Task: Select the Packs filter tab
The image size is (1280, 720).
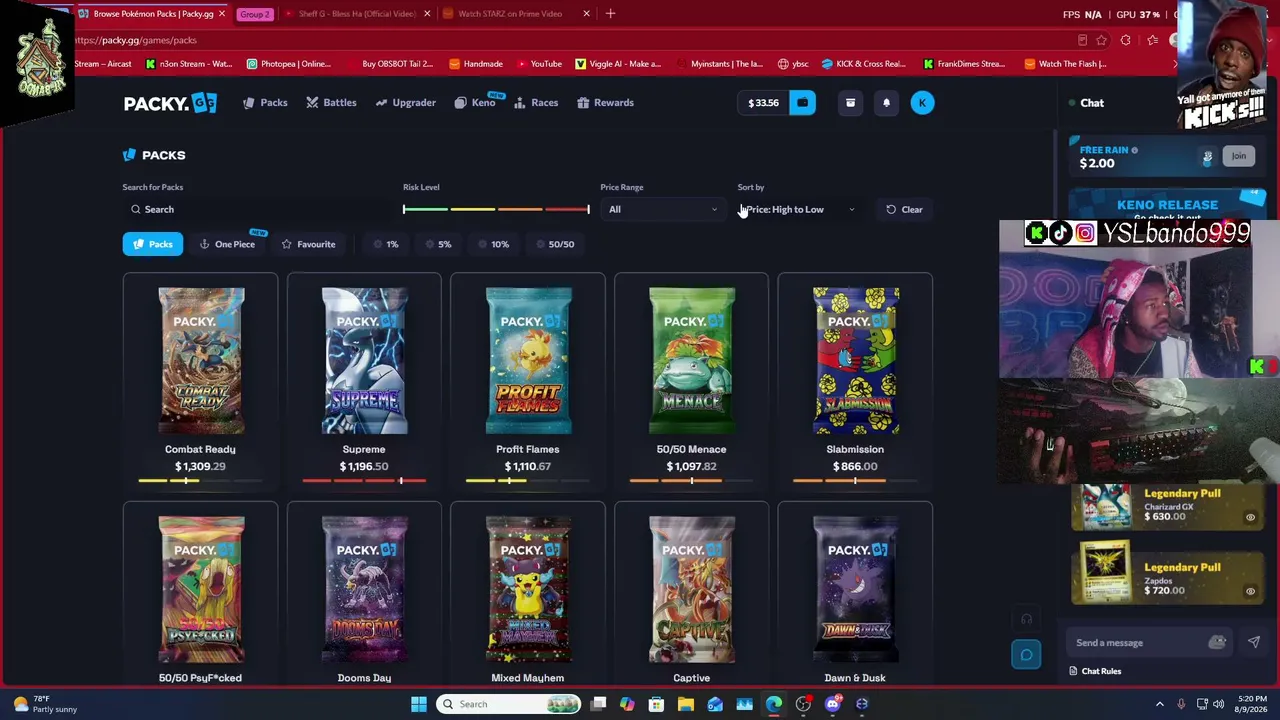Action: [153, 244]
